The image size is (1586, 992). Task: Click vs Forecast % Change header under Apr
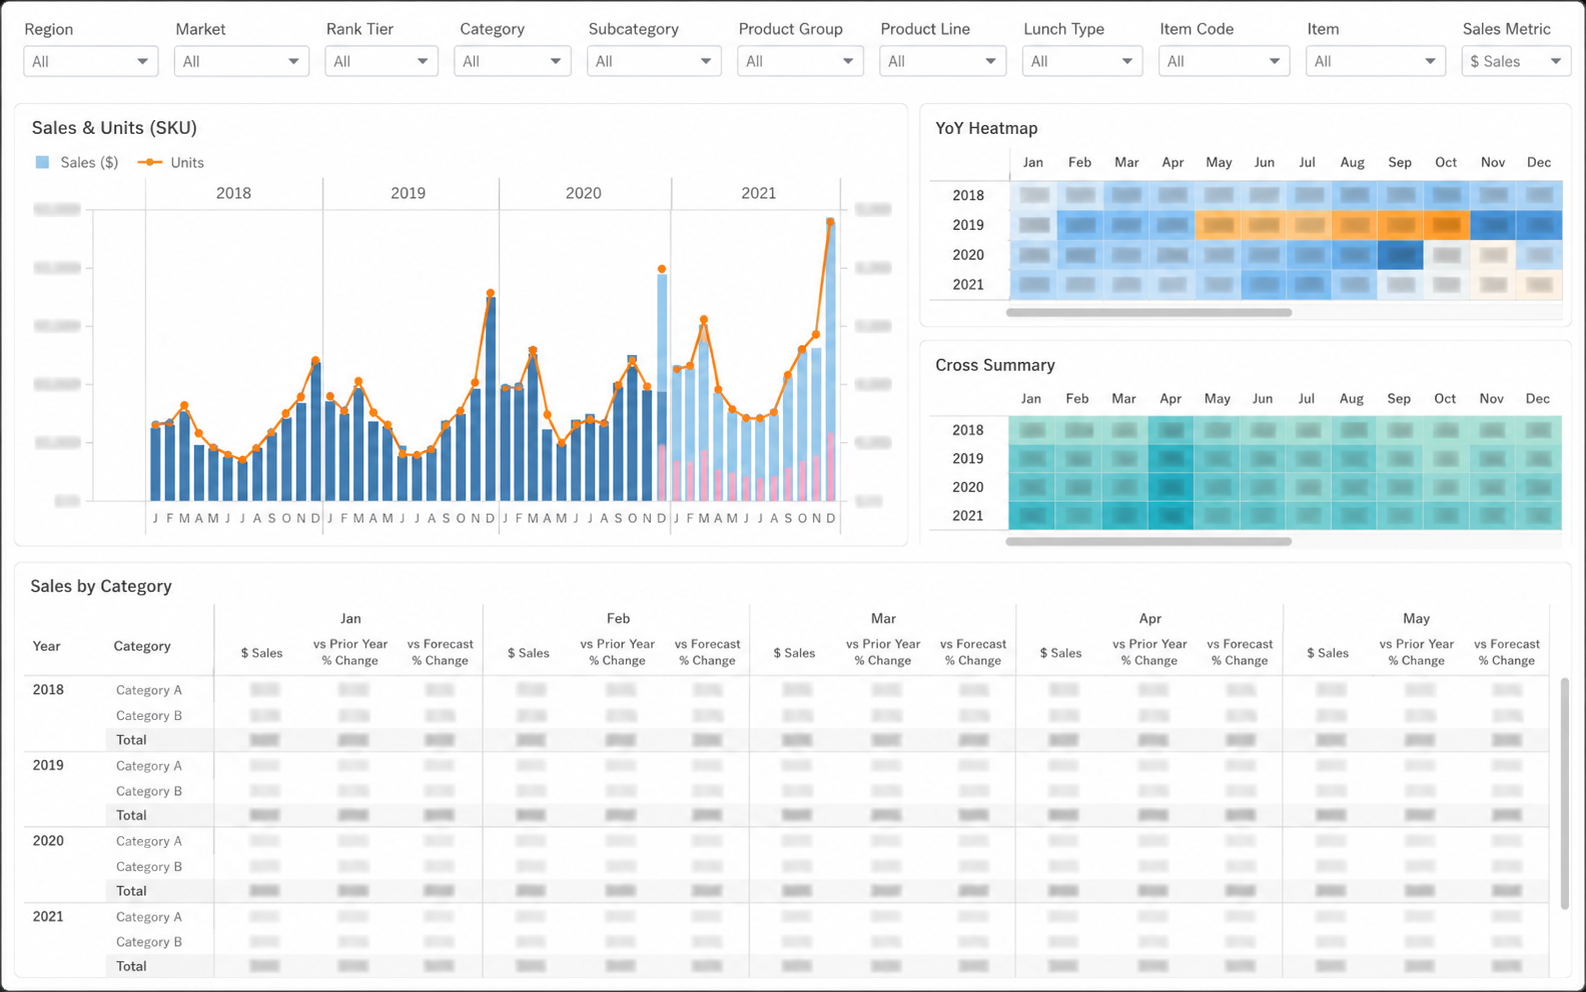[x=1240, y=652]
